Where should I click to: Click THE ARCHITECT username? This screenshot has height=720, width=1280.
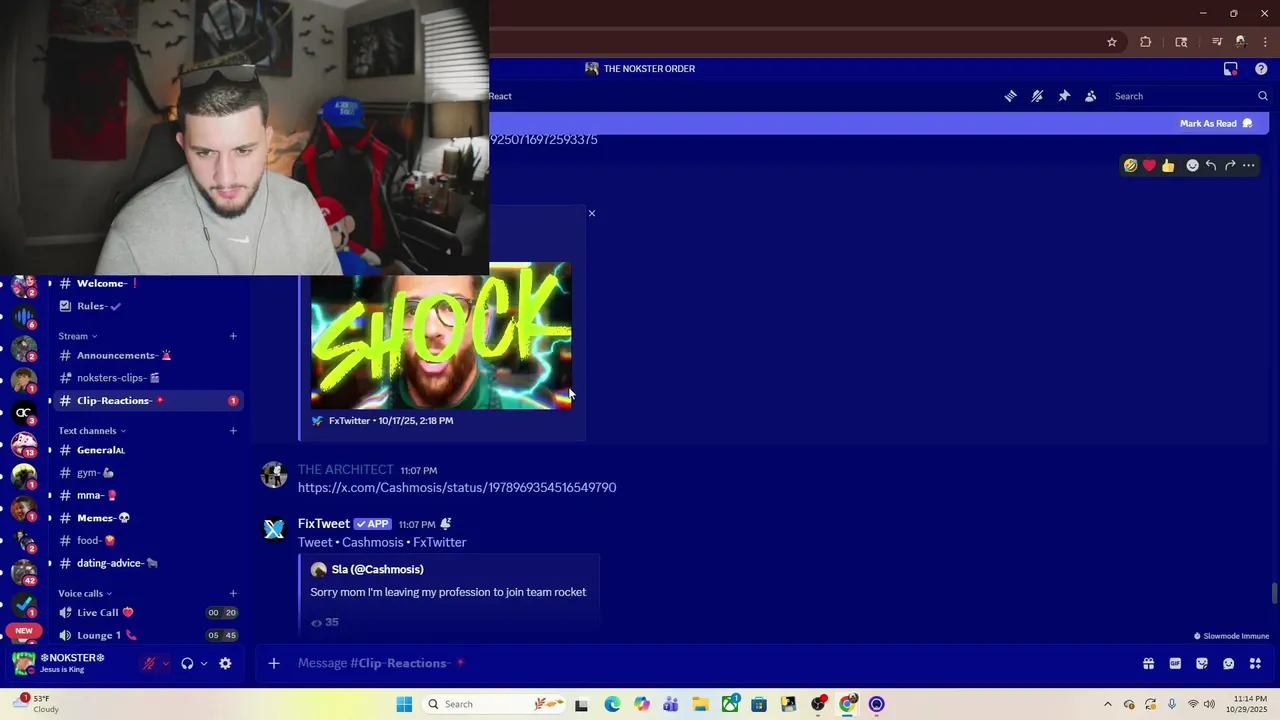pyautogui.click(x=346, y=470)
